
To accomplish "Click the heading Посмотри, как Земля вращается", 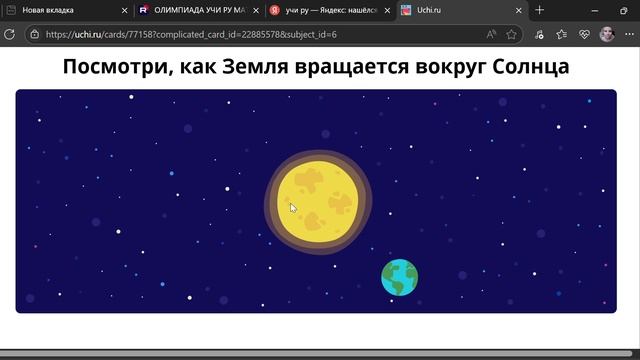I will [316, 66].
